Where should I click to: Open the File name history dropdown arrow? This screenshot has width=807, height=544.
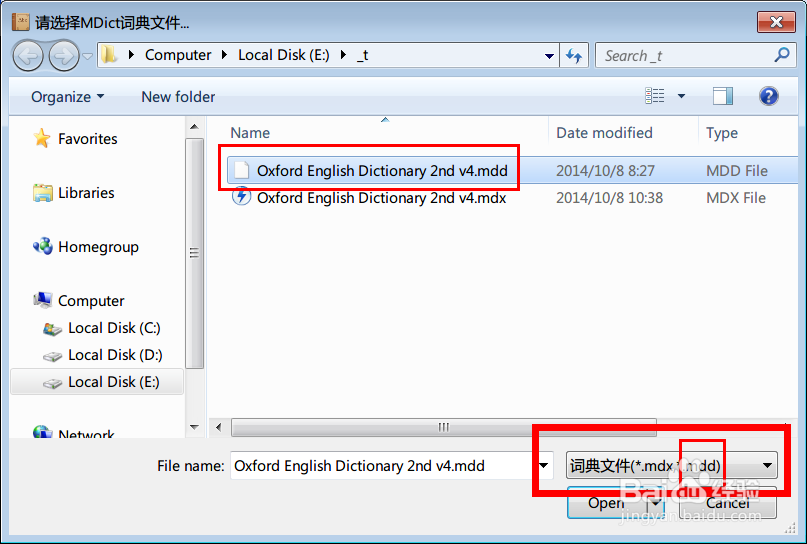(543, 466)
